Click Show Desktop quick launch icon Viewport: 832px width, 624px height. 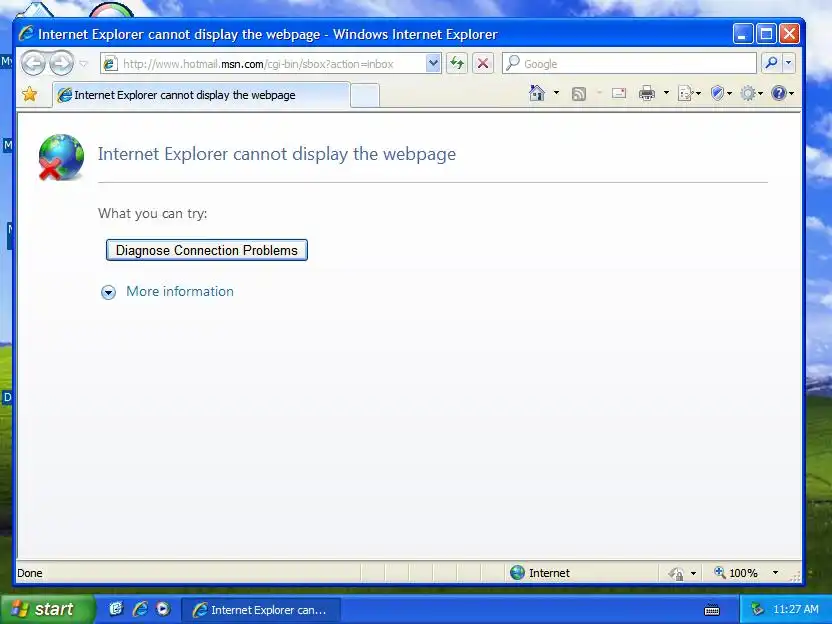[x=116, y=609]
